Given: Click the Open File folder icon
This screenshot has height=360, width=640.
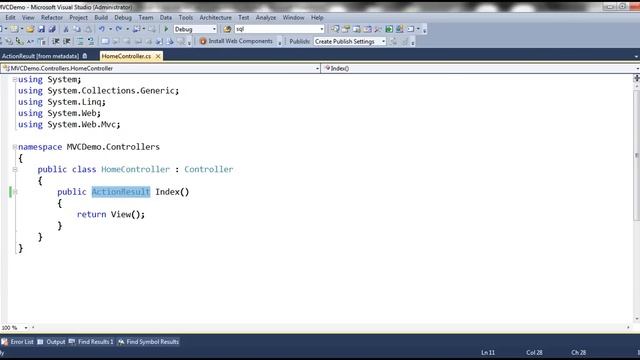Looking at the screenshot, I should click(x=30, y=29).
